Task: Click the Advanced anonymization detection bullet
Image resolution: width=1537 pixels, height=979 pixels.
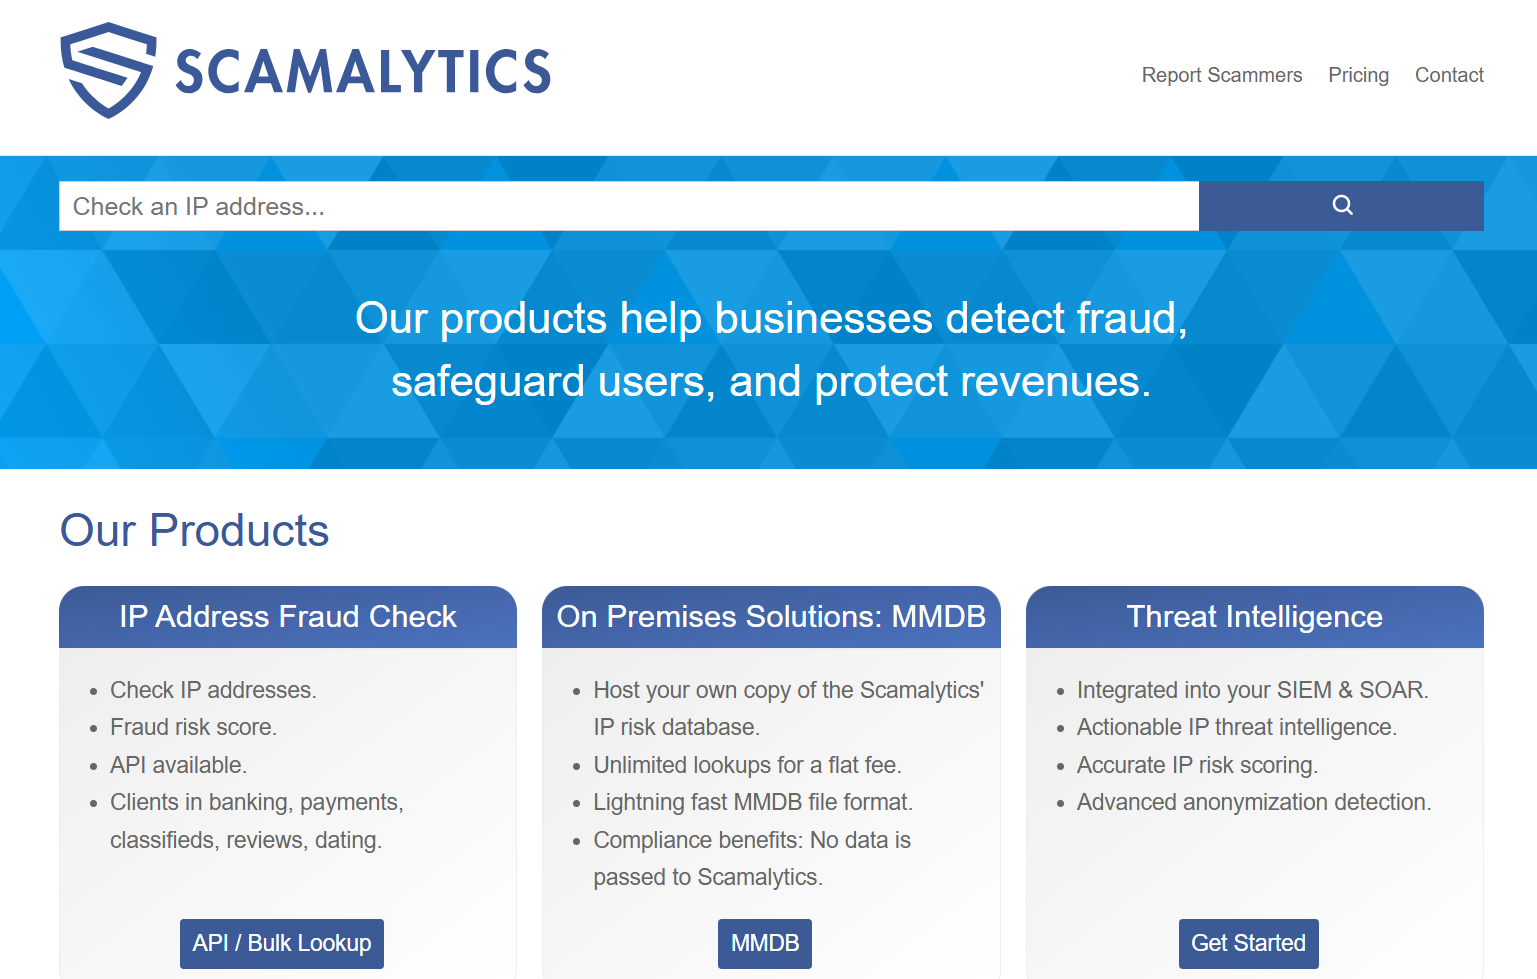Action: pos(1253,802)
